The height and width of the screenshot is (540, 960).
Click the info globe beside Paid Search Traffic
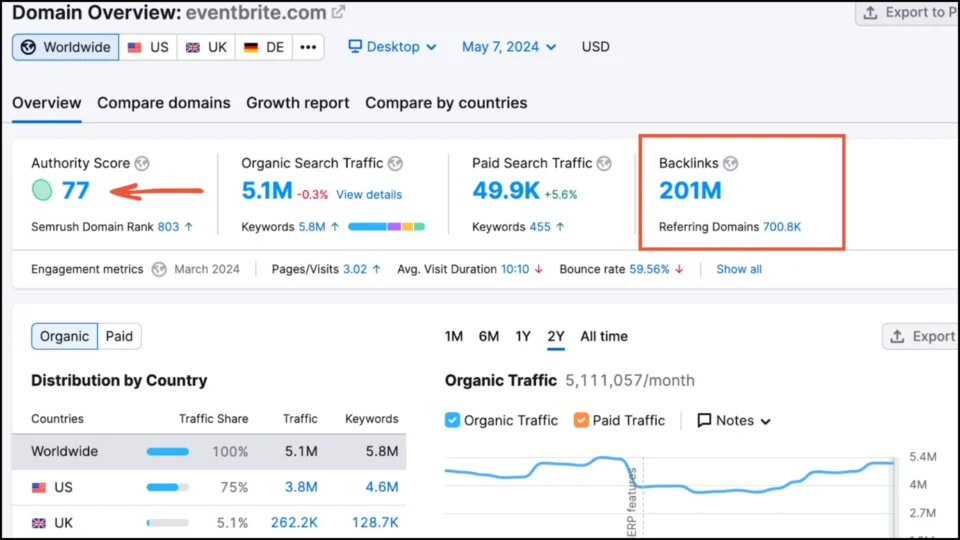coord(604,163)
